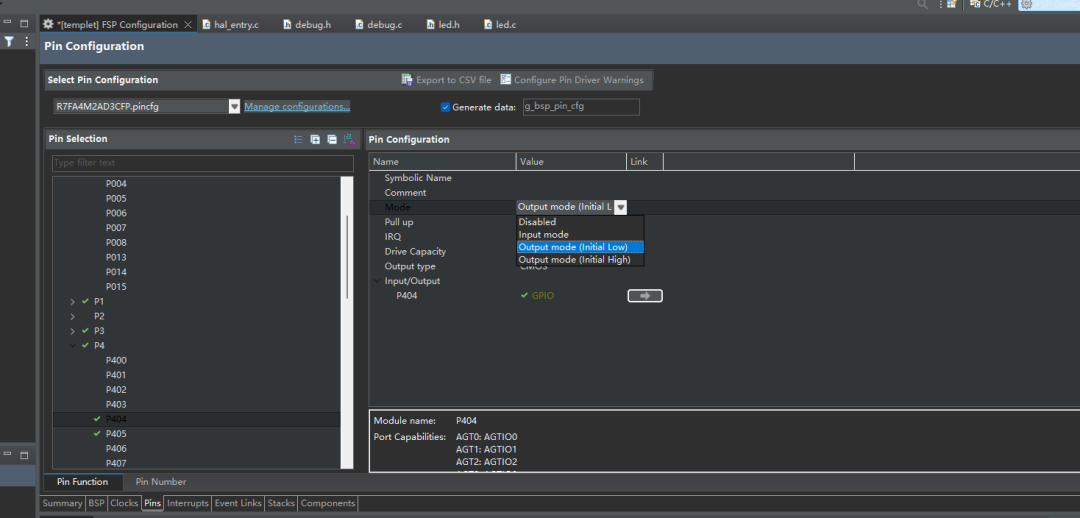Open the pin configuration file dropdown
Viewport: 1080px width, 518px height.
(234, 107)
